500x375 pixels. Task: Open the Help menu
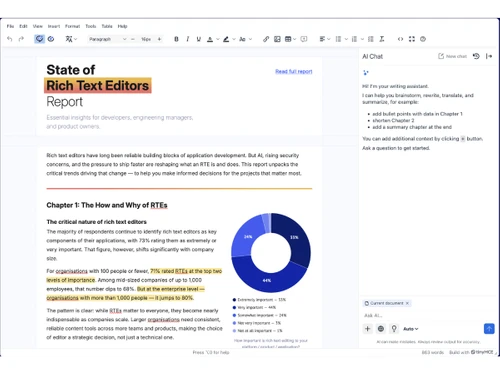click(122, 26)
